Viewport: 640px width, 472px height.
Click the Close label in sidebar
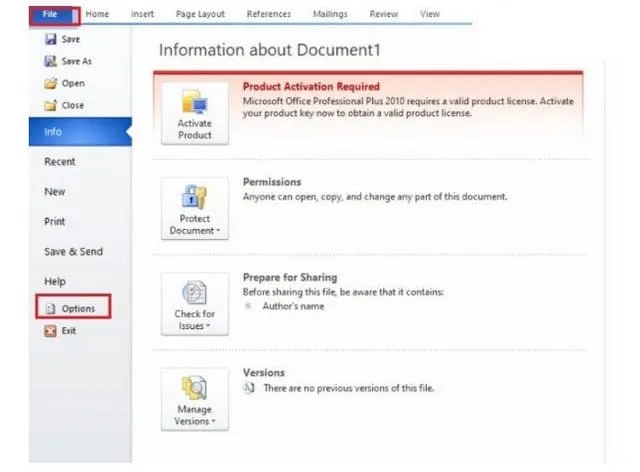tap(73, 105)
